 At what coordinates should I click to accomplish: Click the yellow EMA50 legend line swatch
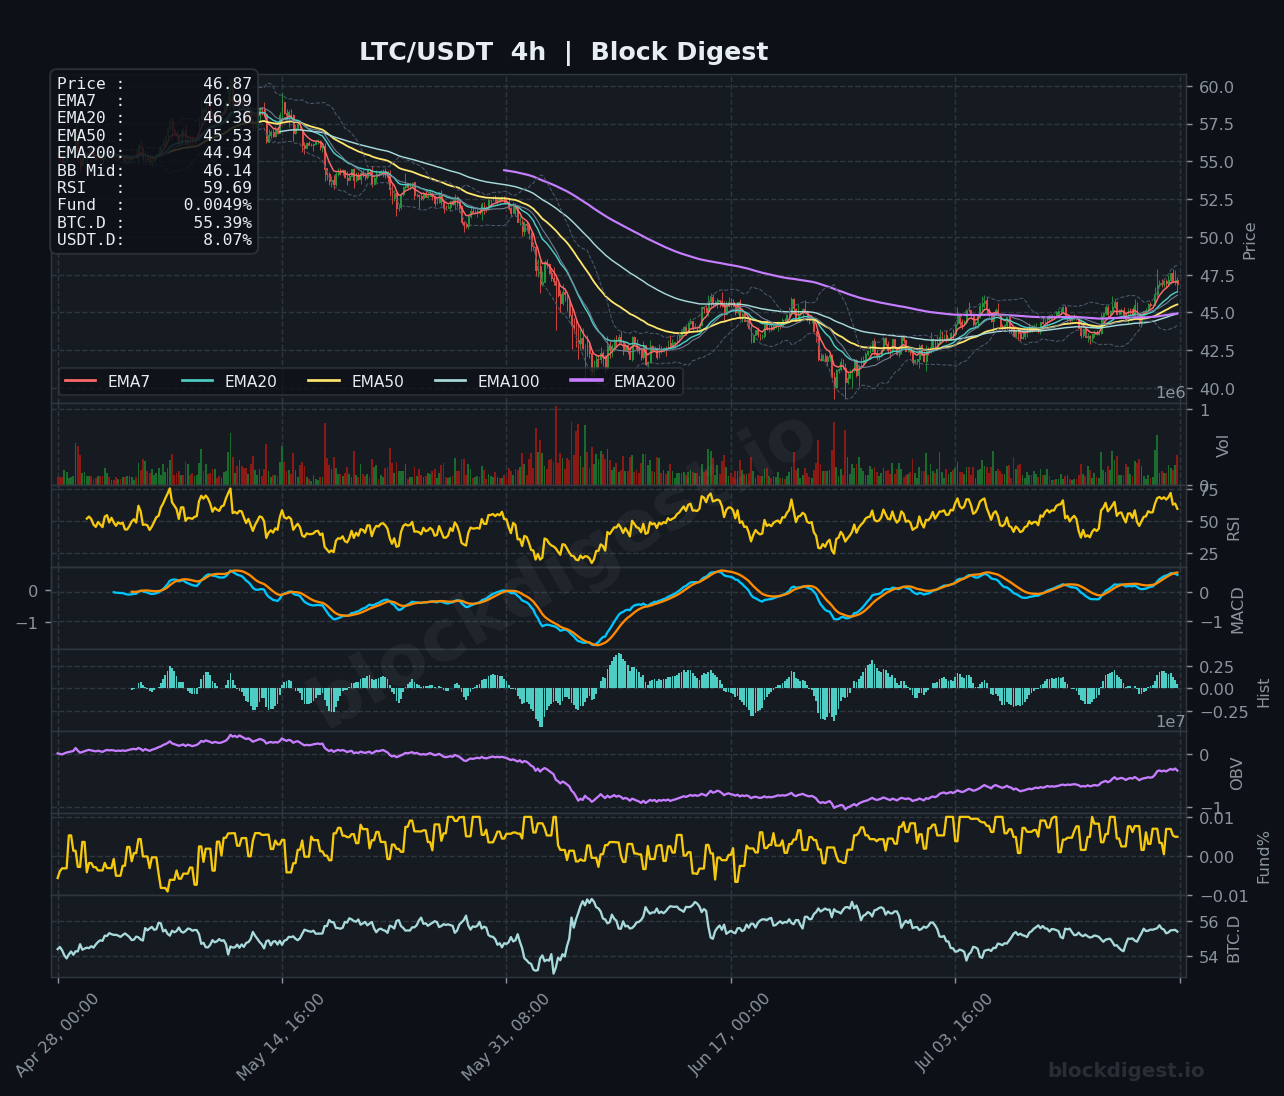pyautogui.click(x=324, y=381)
